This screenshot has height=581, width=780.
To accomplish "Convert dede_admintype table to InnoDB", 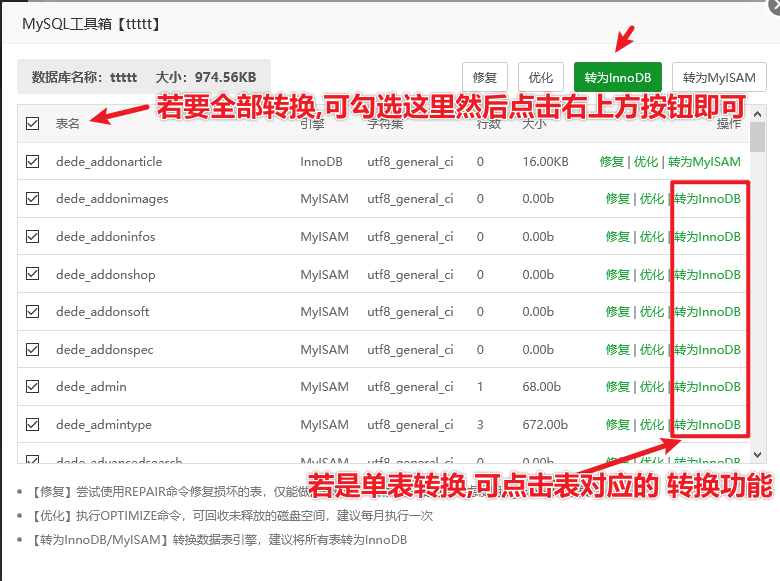I will [x=707, y=425].
